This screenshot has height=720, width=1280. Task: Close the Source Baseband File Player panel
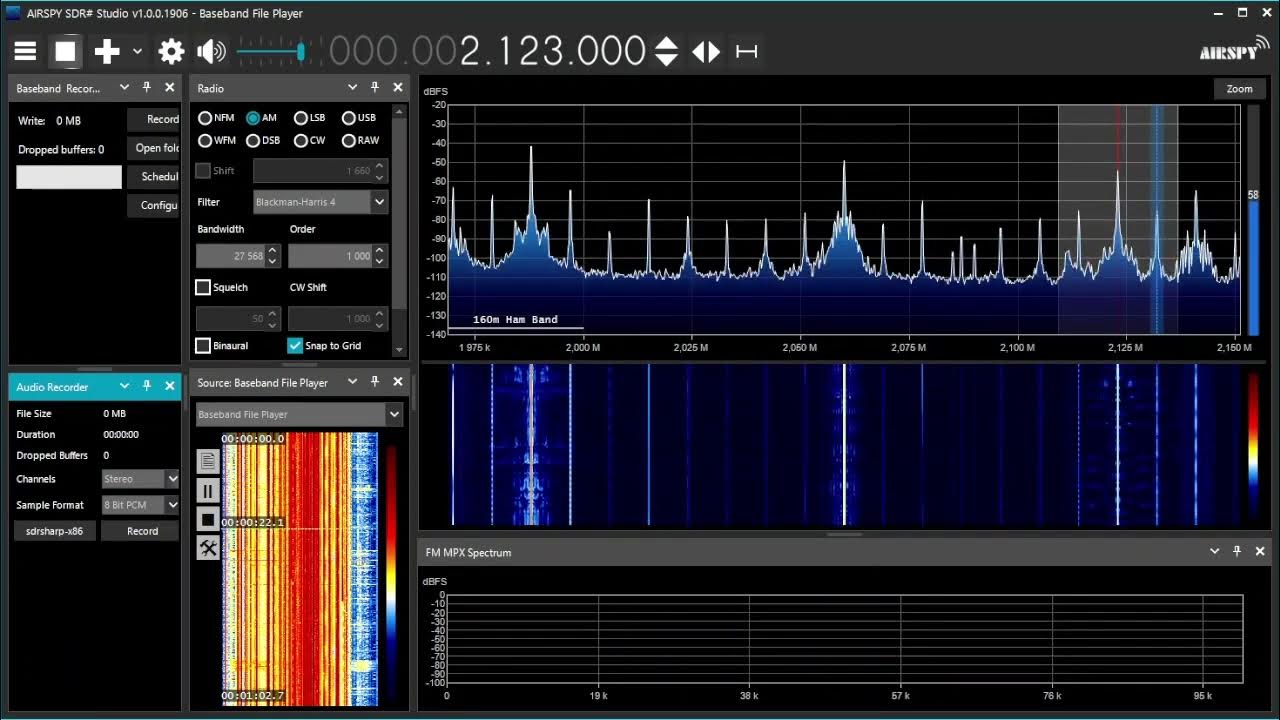pos(398,382)
